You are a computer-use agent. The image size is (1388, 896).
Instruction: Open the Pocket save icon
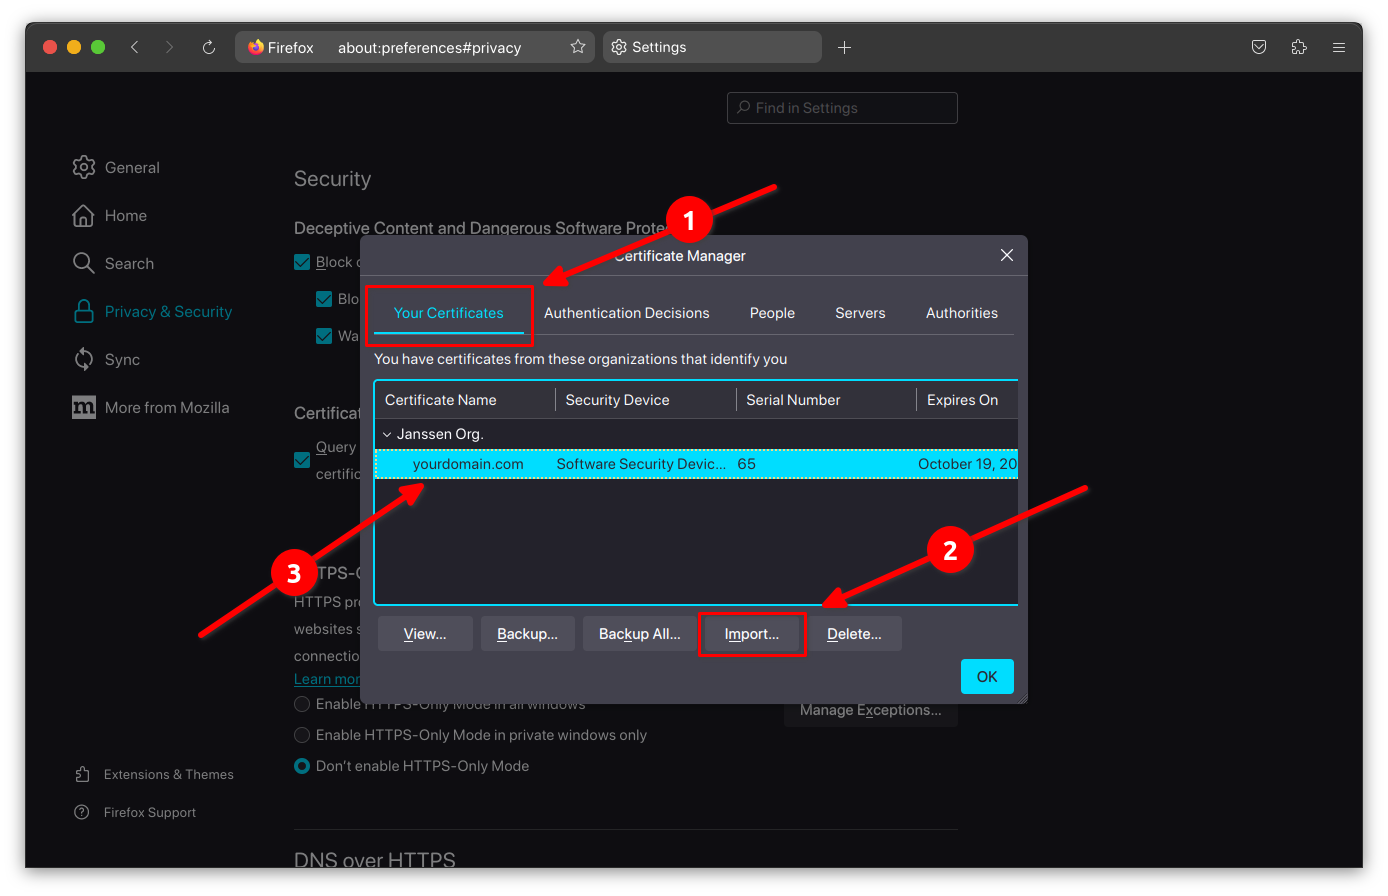[x=1259, y=47]
